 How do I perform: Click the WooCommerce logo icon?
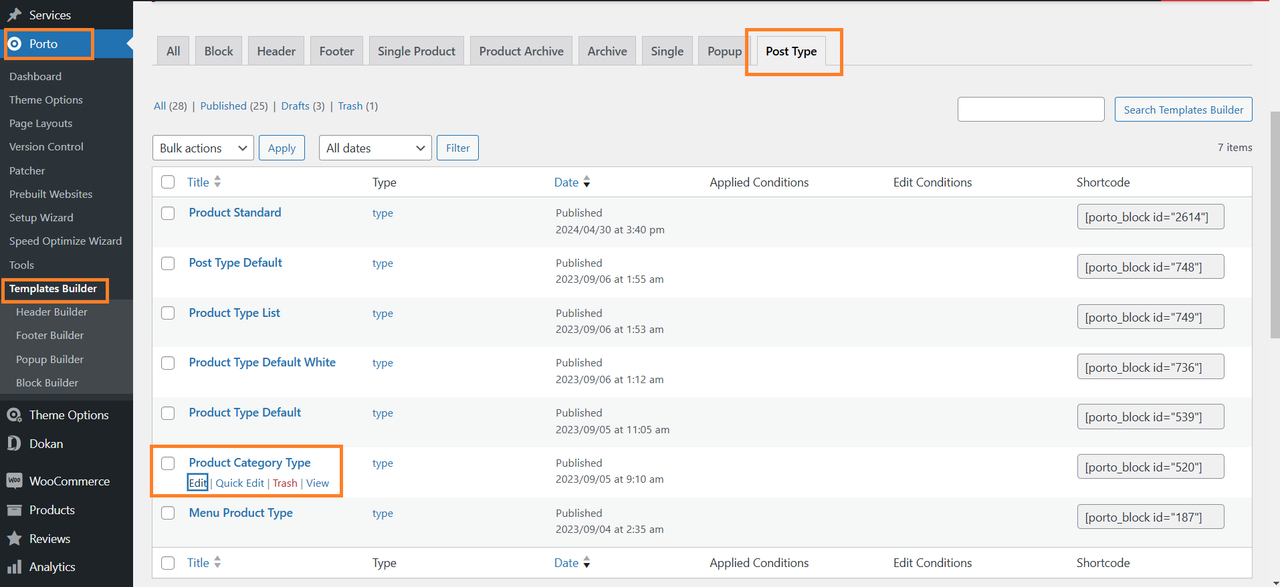pos(14,480)
